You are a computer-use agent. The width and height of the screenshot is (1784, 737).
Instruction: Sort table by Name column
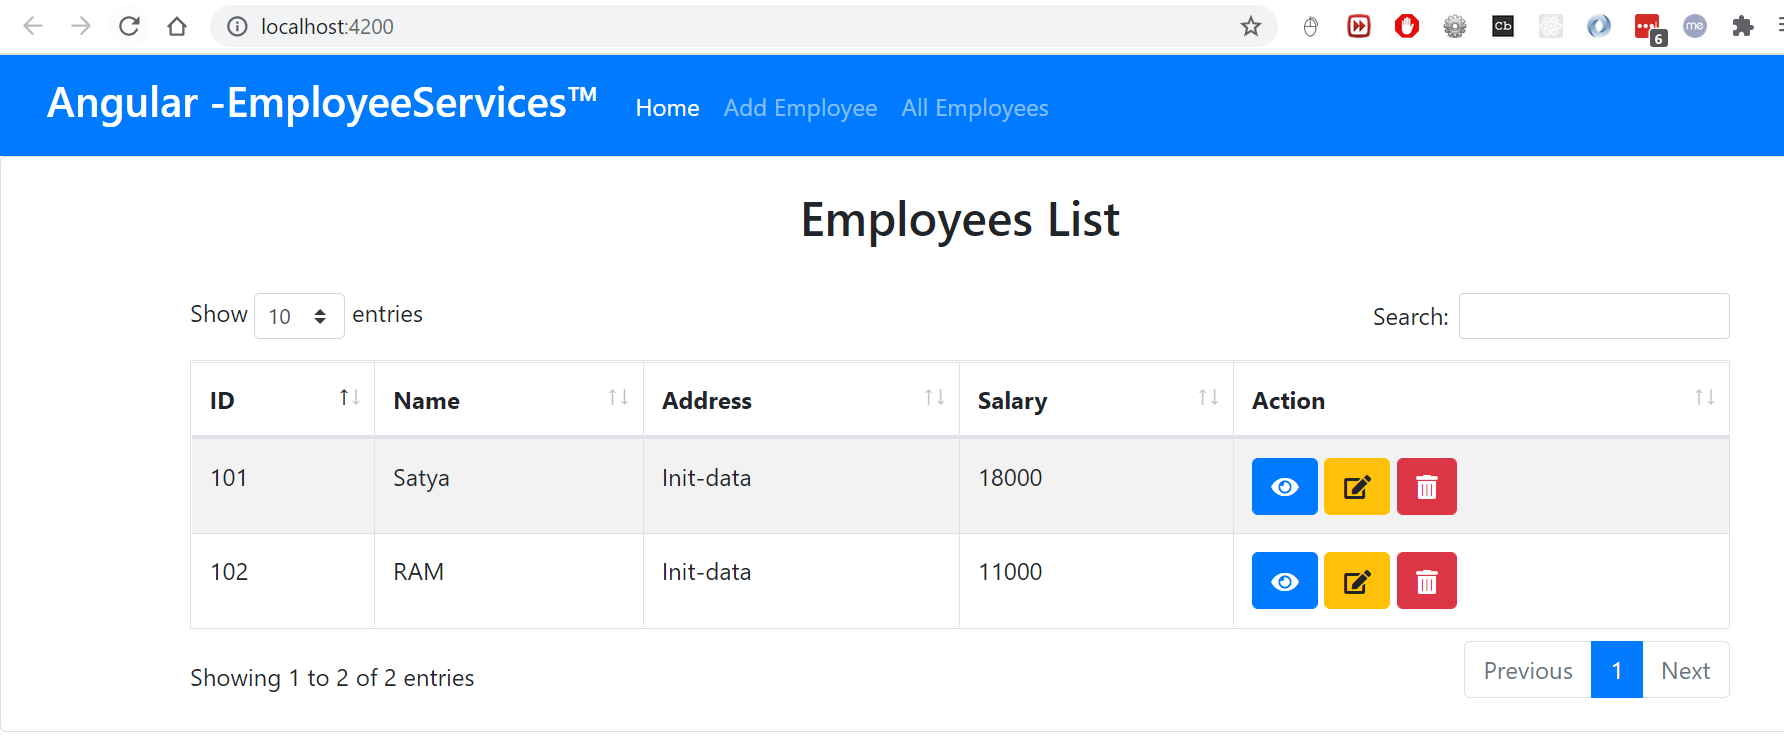(x=508, y=400)
